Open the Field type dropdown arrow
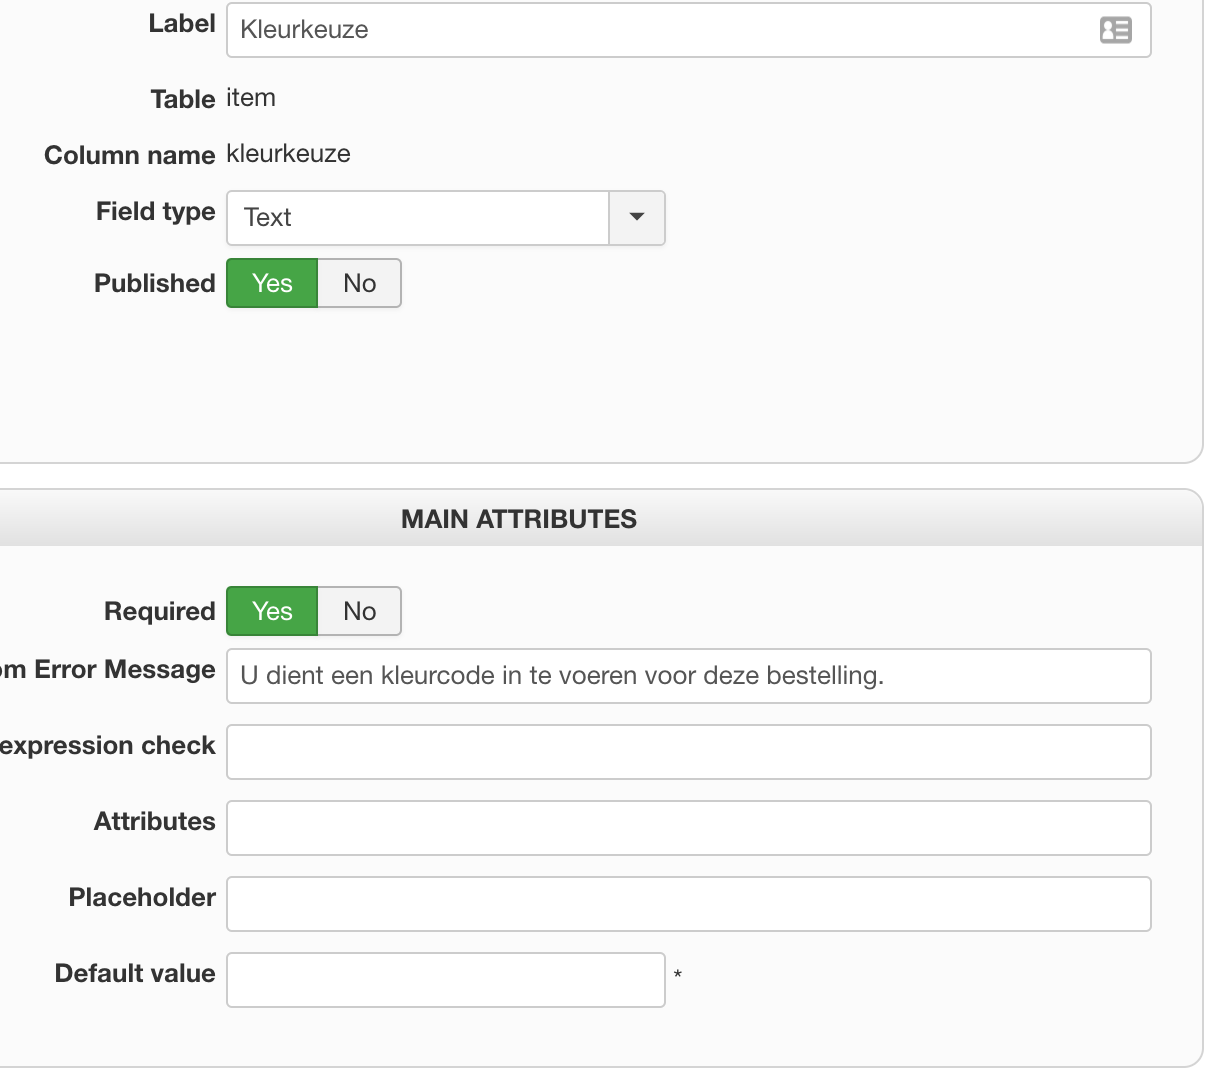1218x1076 pixels. click(637, 218)
